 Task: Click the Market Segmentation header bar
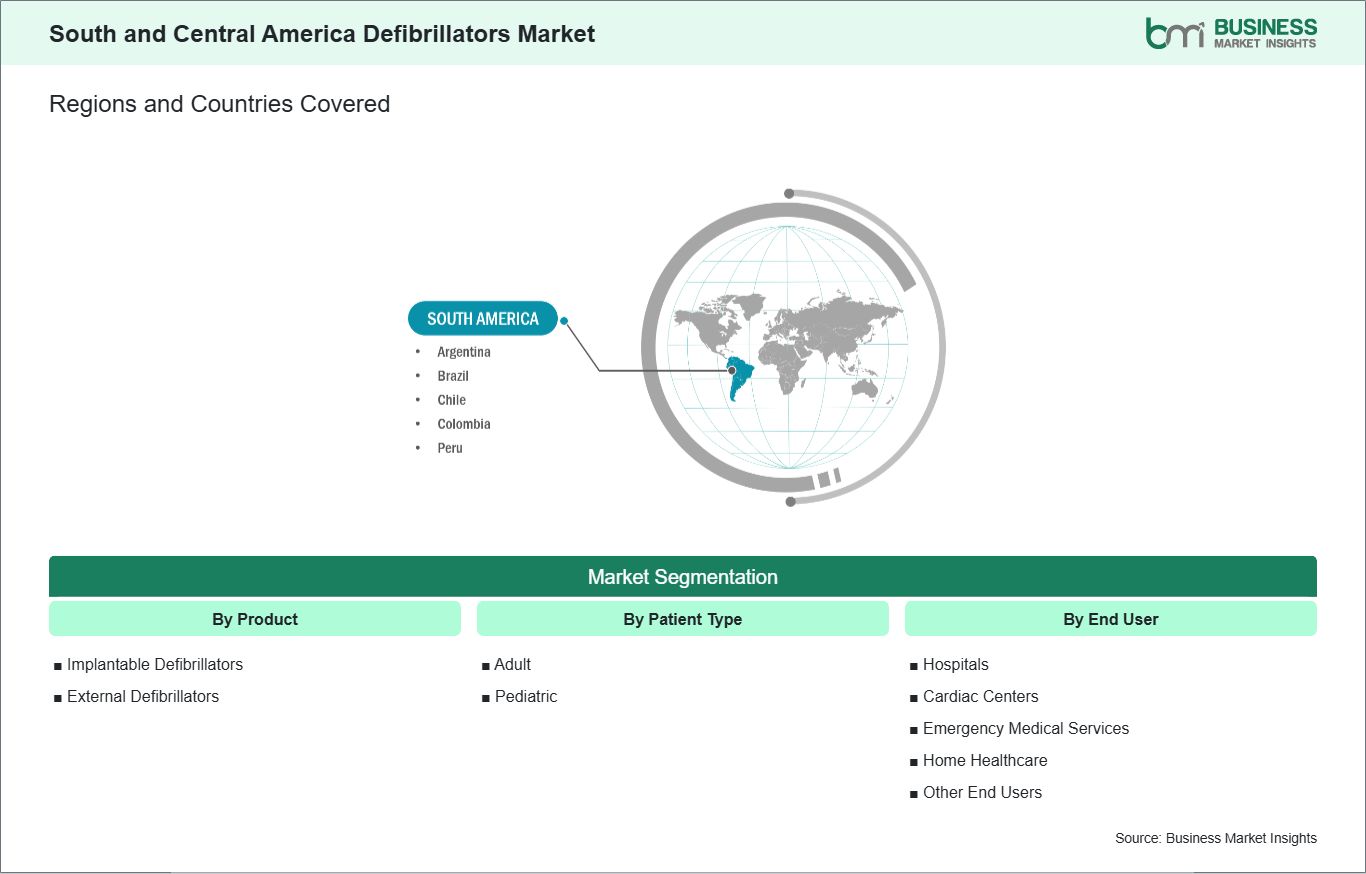click(x=683, y=577)
